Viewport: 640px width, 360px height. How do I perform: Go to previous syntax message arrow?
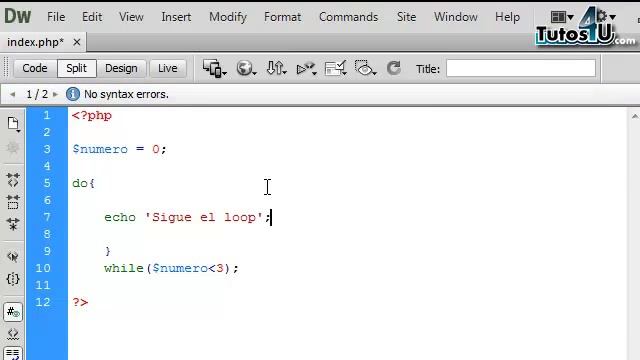(x=13, y=94)
